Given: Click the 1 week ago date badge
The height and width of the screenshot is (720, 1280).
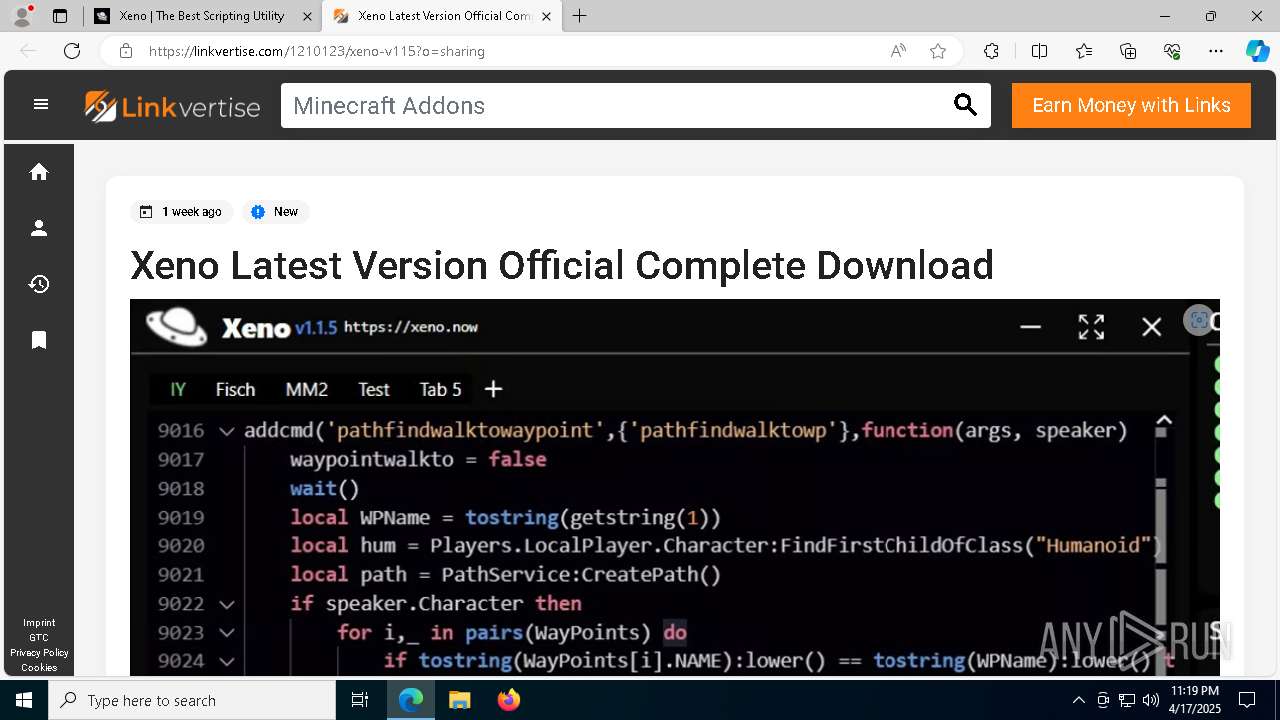Looking at the screenshot, I should pyautogui.click(x=182, y=212).
